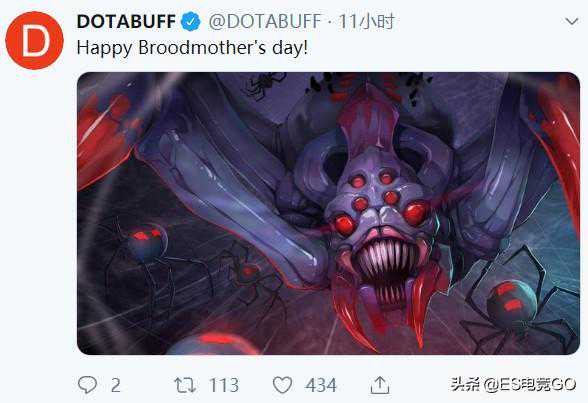Expand the tweet options chevron menu

tap(572, 21)
